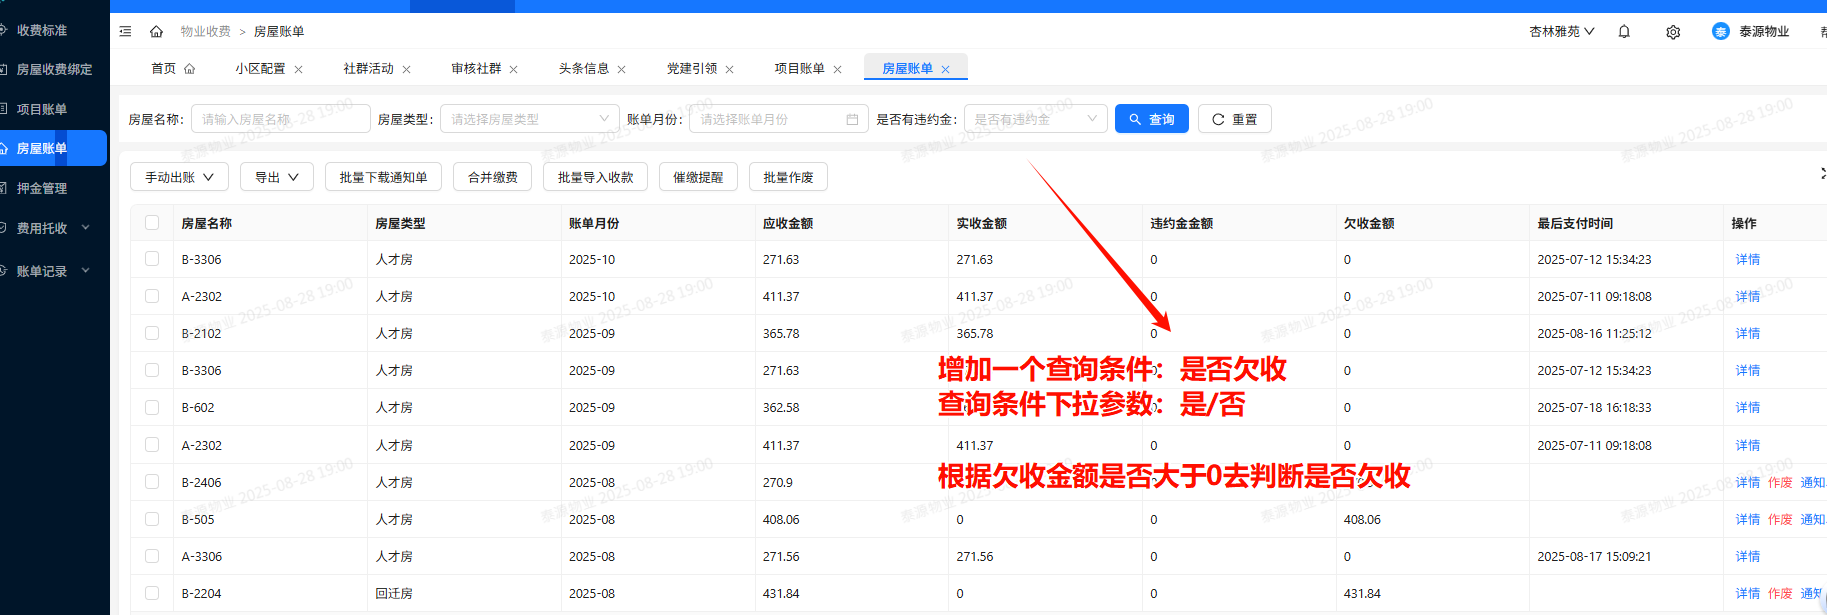Image resolution: width=1827 pixels, height=615 pixels.
Task: Select the checkbox for B-505 row
Action: tap(152, 519)
